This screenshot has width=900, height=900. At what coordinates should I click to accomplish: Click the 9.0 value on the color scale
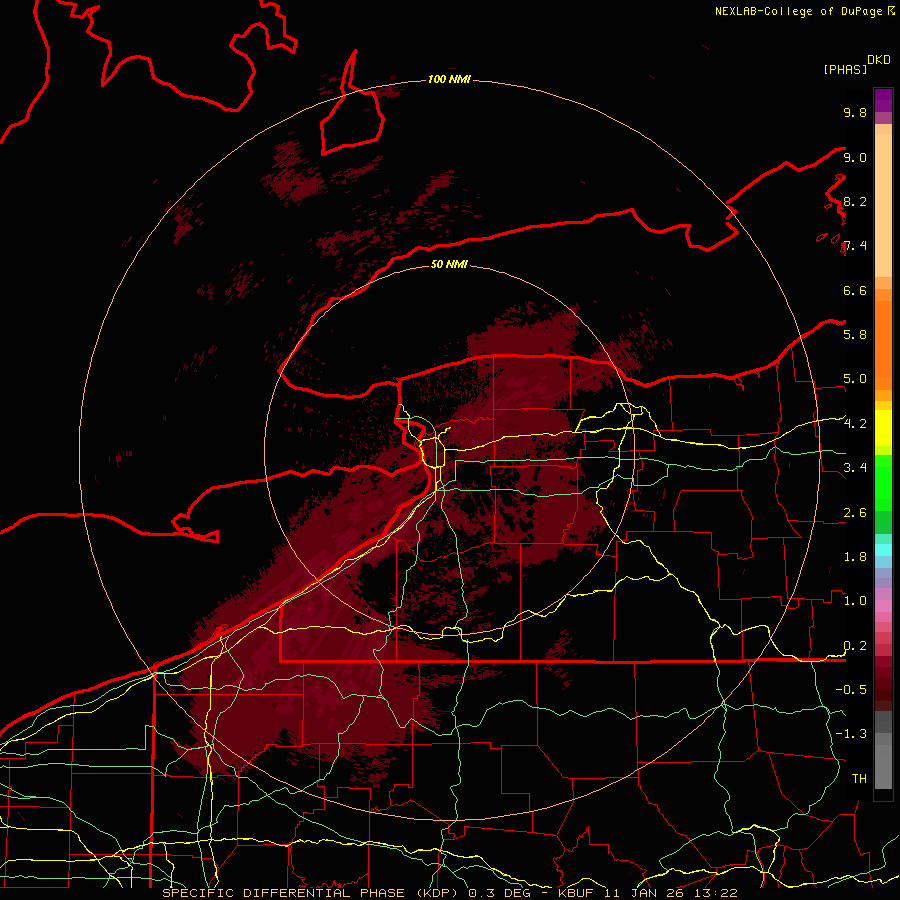pos(855,157)
